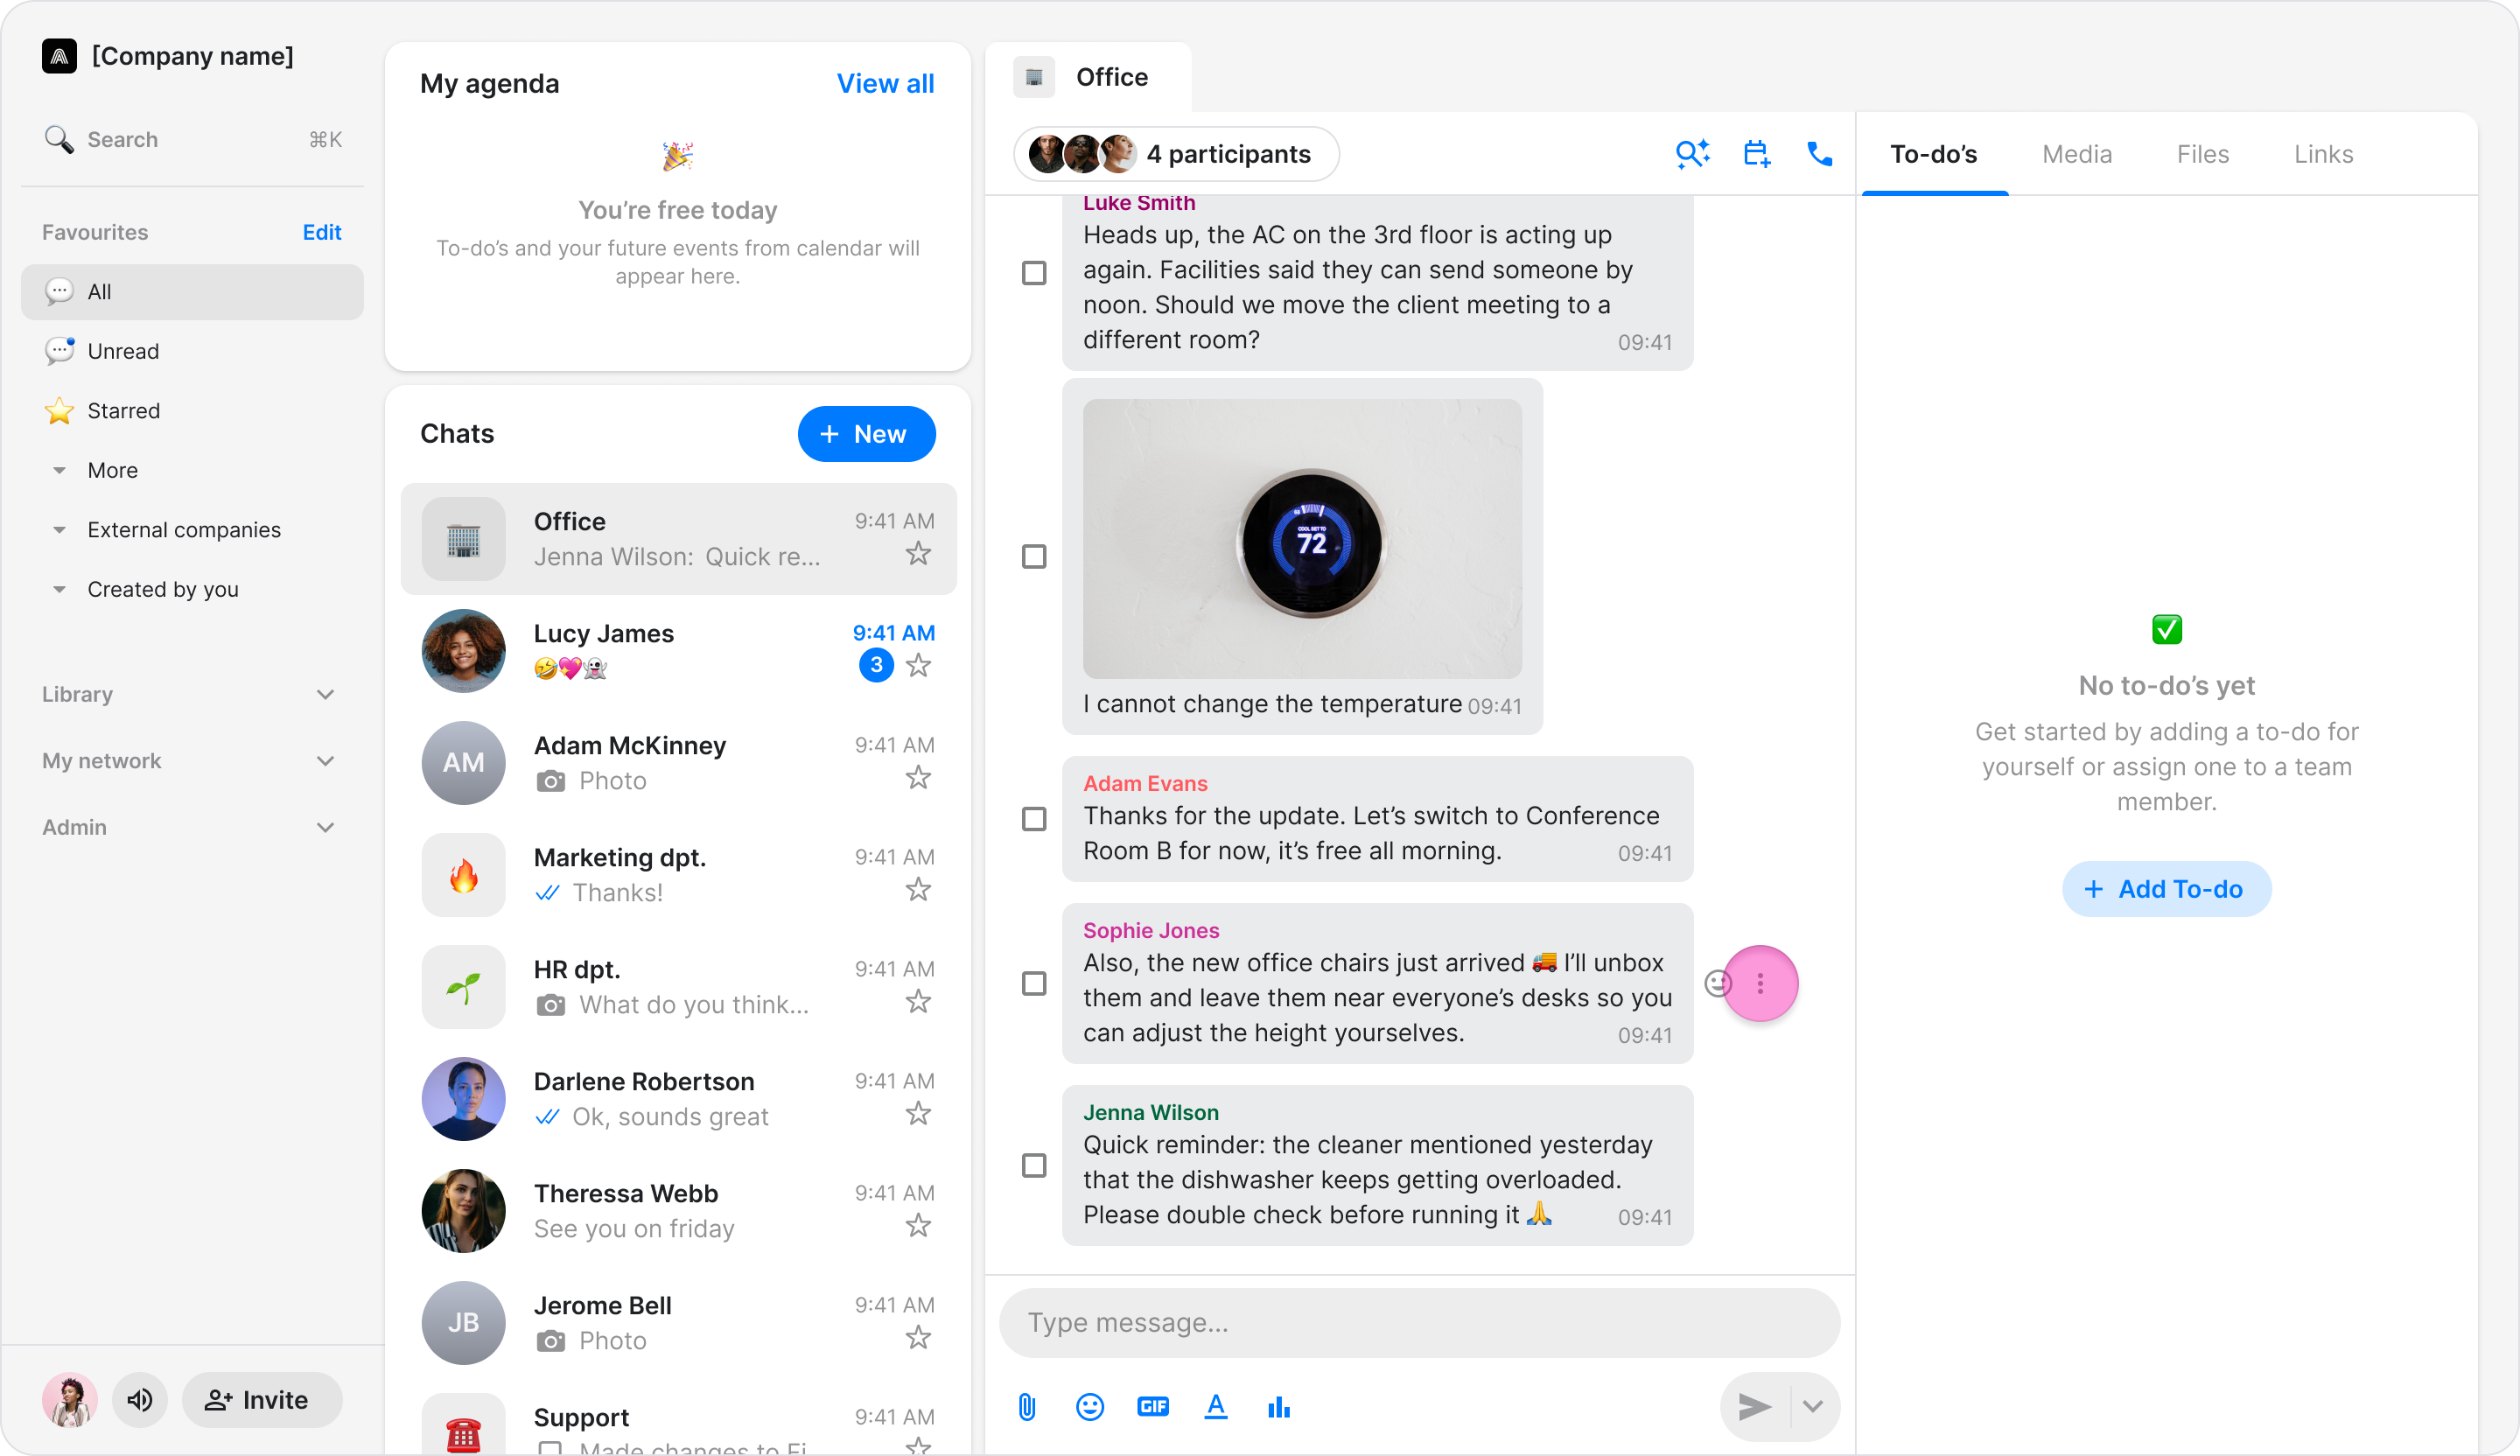Switch to the Links tab
The width and height of the screenshot is (2520, 1456).
coord(2323,154)
